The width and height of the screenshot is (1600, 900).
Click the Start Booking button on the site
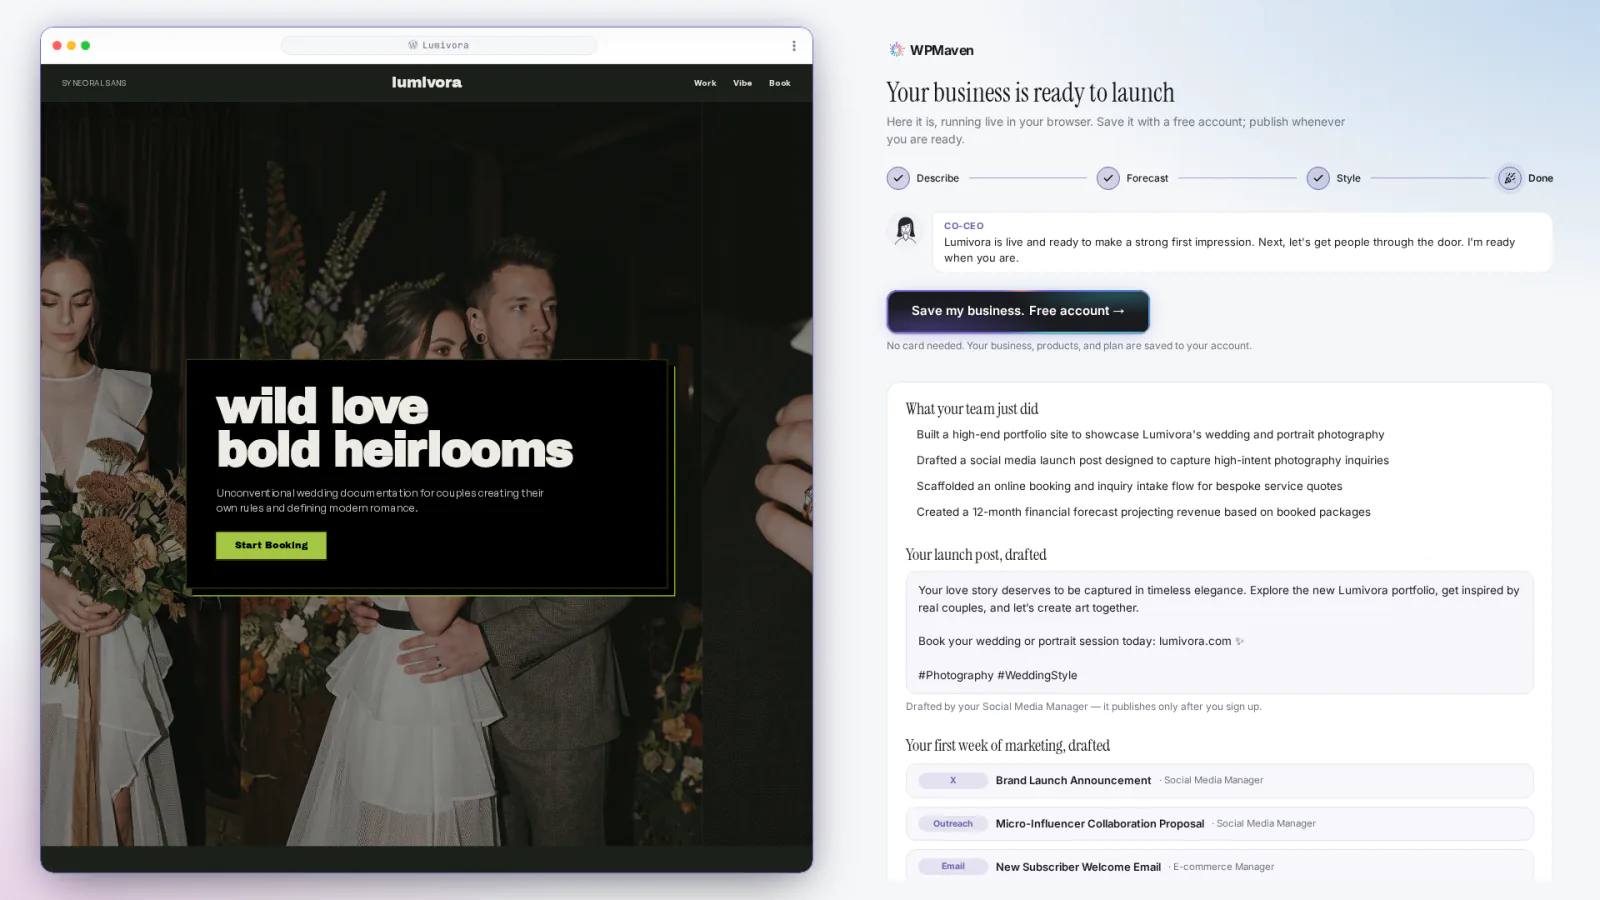271,545
